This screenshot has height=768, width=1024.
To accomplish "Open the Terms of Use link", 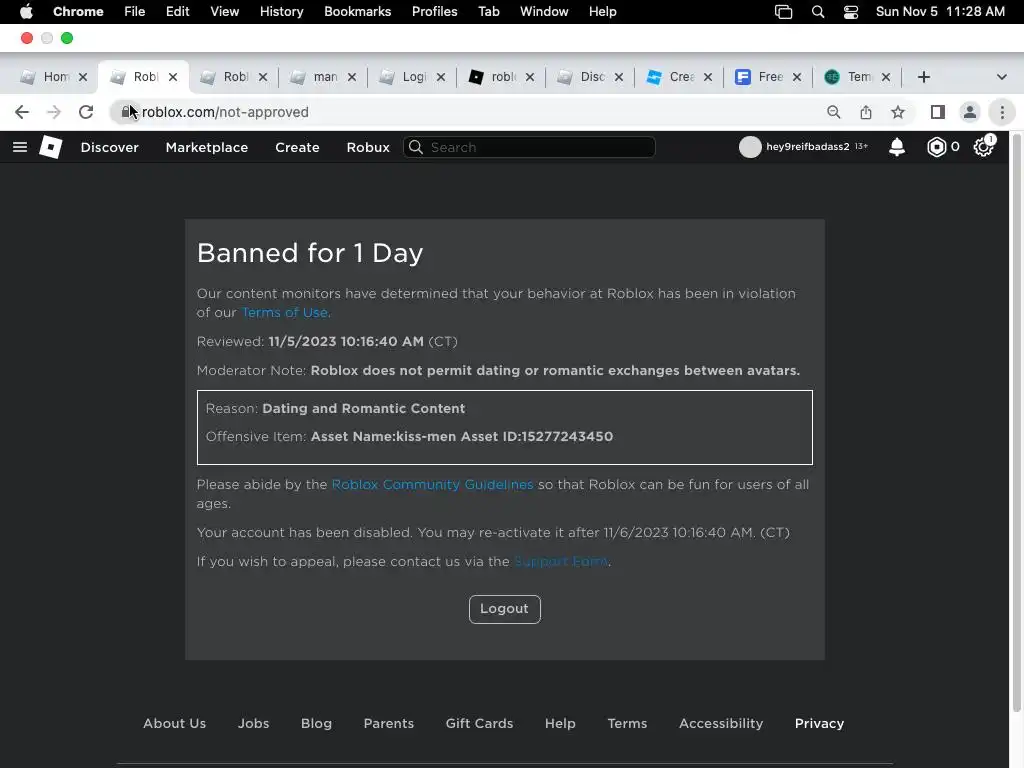I will 285,313.
